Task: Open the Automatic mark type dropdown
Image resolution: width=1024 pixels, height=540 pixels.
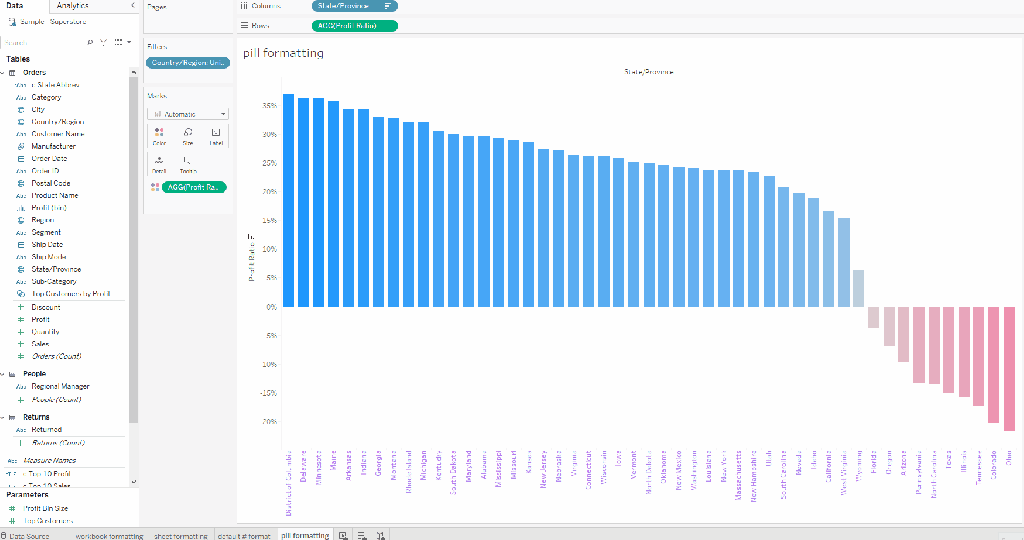Action: [188, 114]
